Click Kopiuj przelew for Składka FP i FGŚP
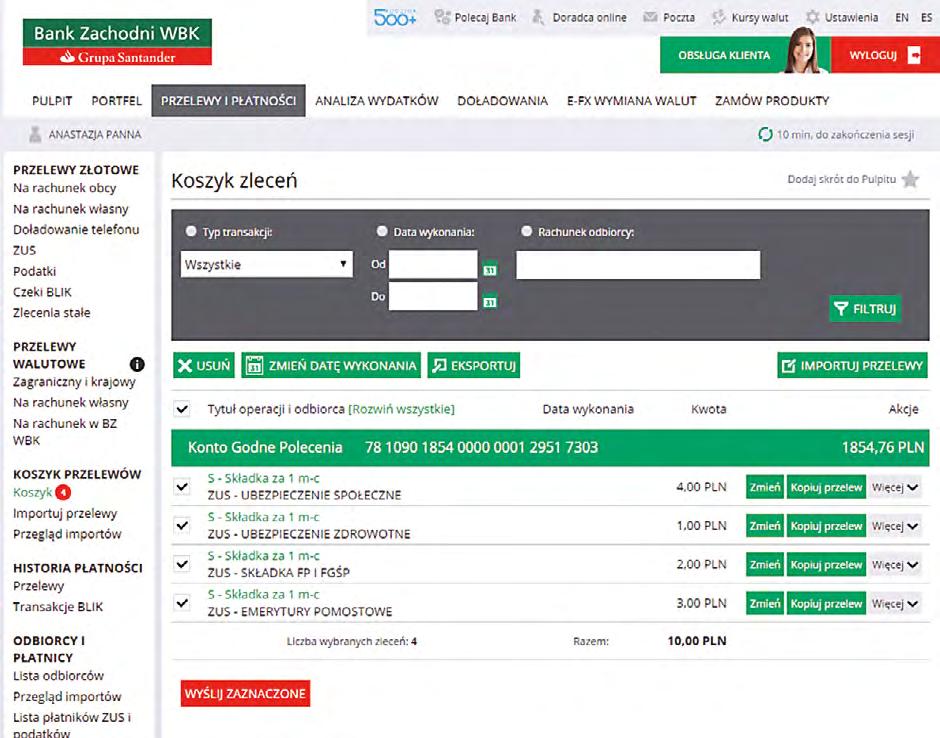The width and height of the screenshot is (940, 738). 826,565
